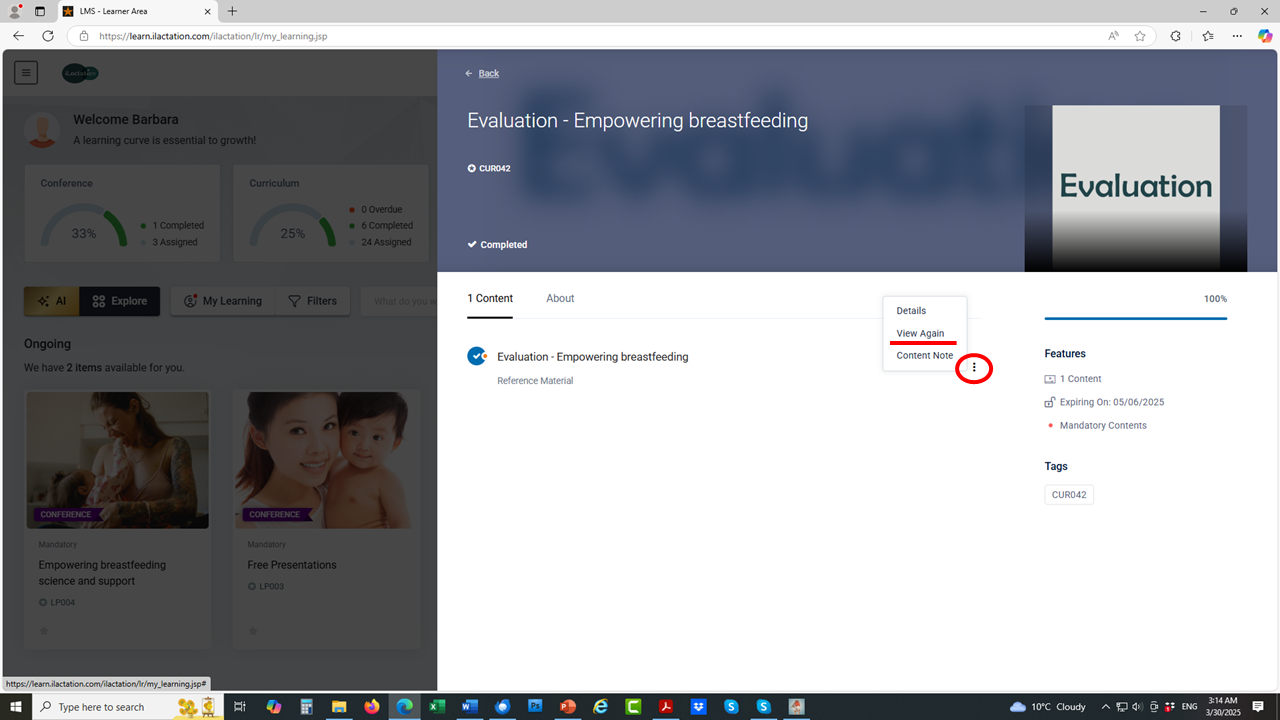Viewport: 1280px width, 720px height.
Task: Open the browser Settings and more menu
Action: (1237, 36)
